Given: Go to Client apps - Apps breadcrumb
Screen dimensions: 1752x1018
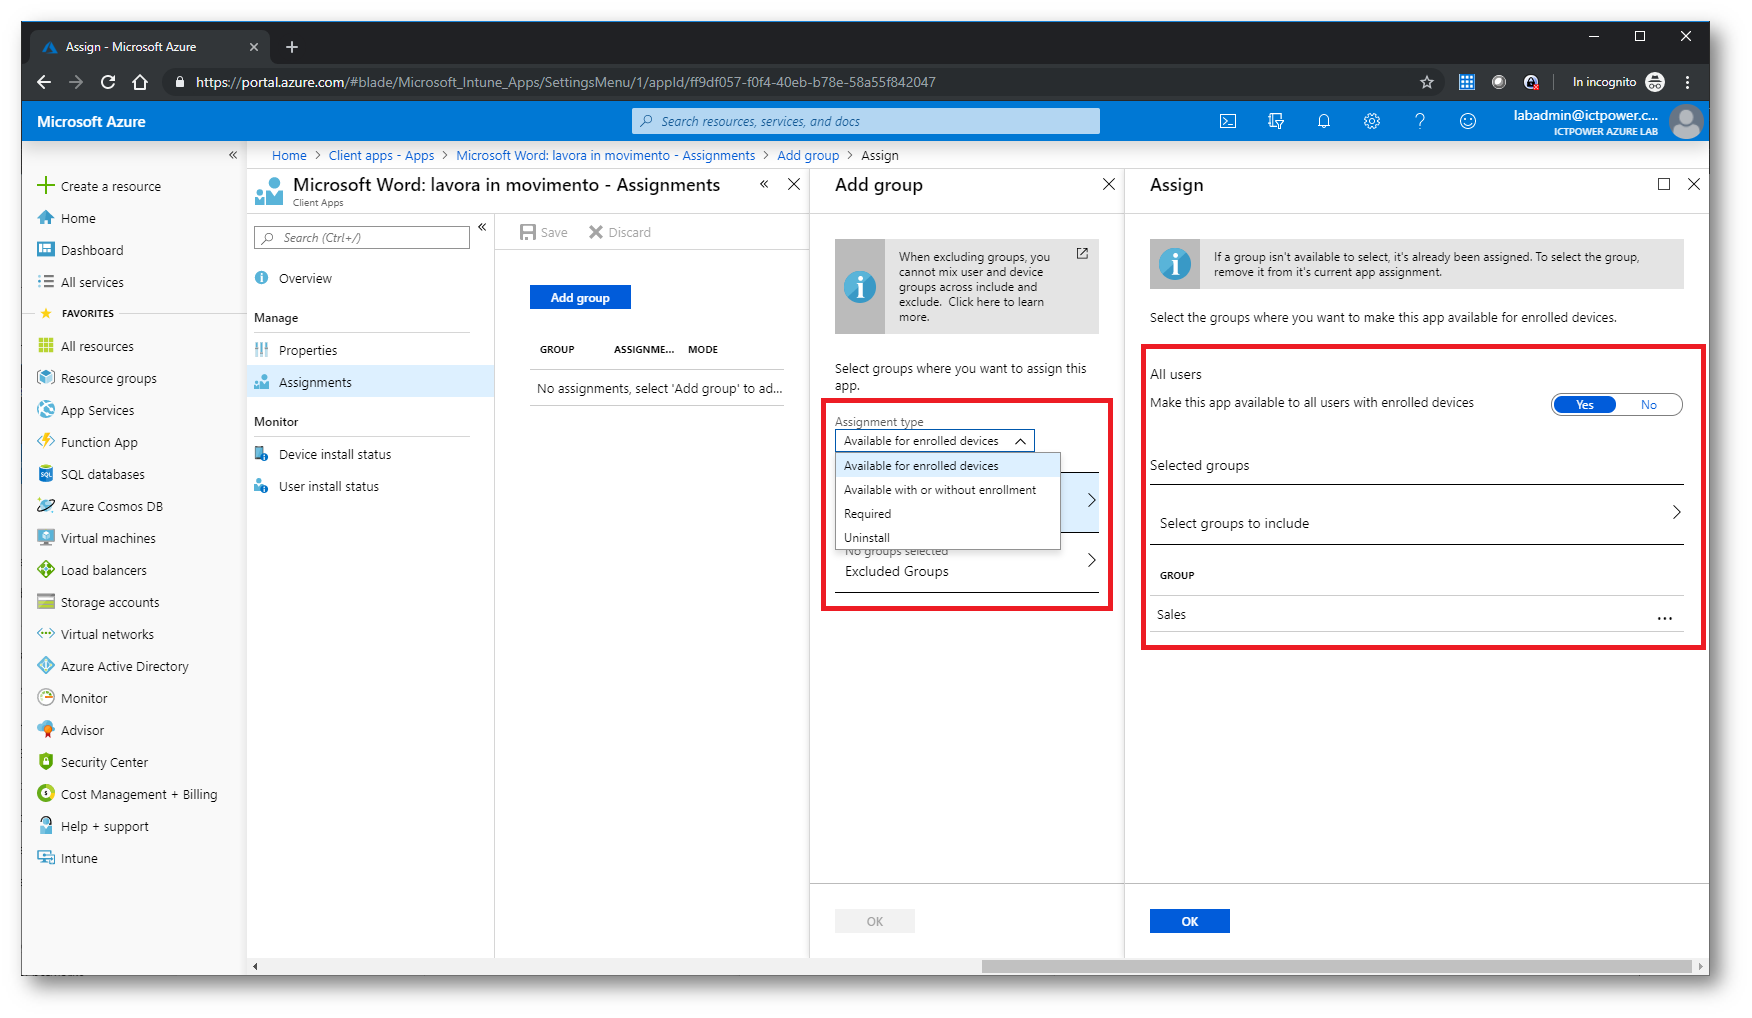Looking at the screenshot, I should point(381,155).
